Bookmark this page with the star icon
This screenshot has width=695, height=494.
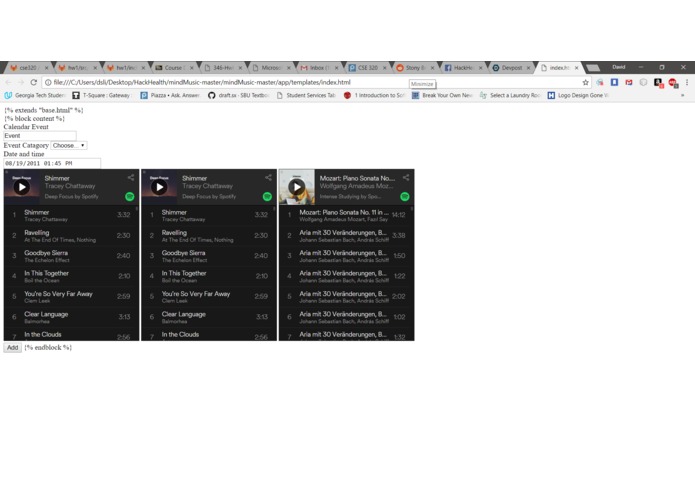tap(585, 82)
